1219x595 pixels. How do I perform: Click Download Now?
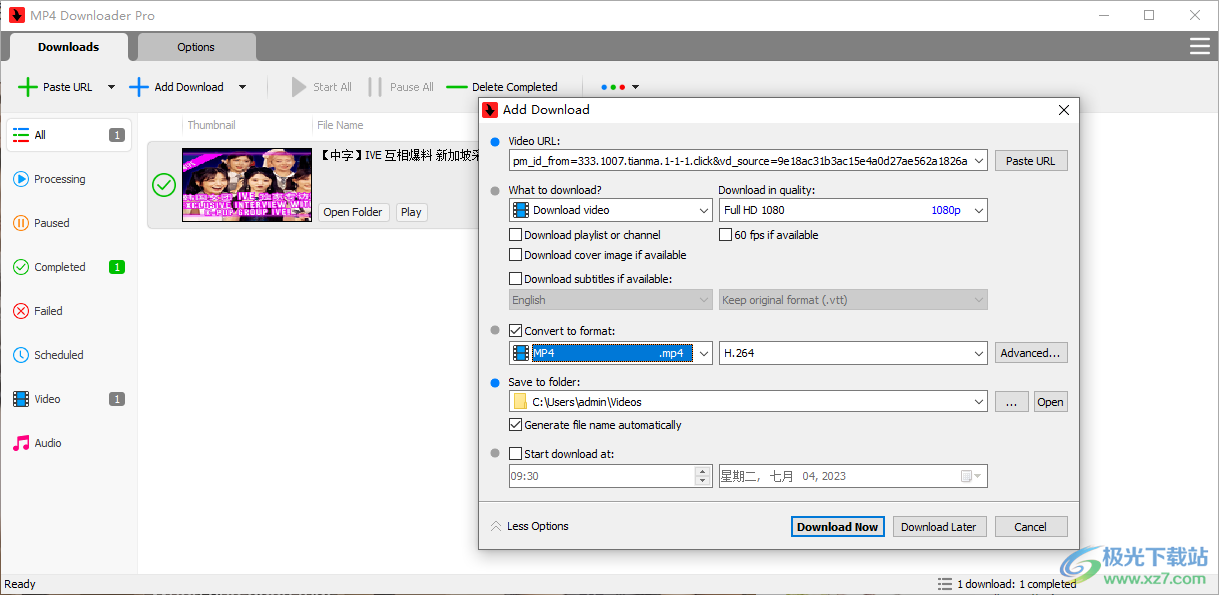[837, 527]
